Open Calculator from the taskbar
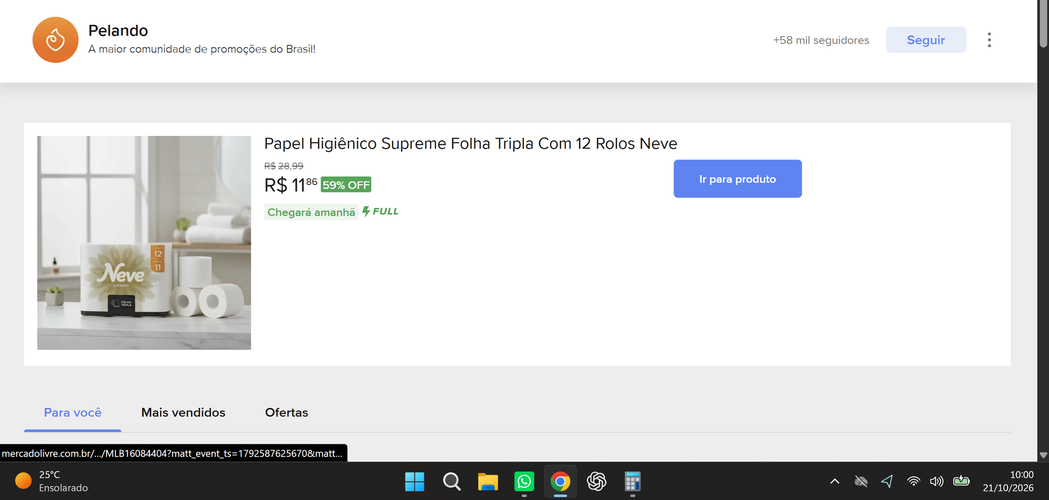 632,481
